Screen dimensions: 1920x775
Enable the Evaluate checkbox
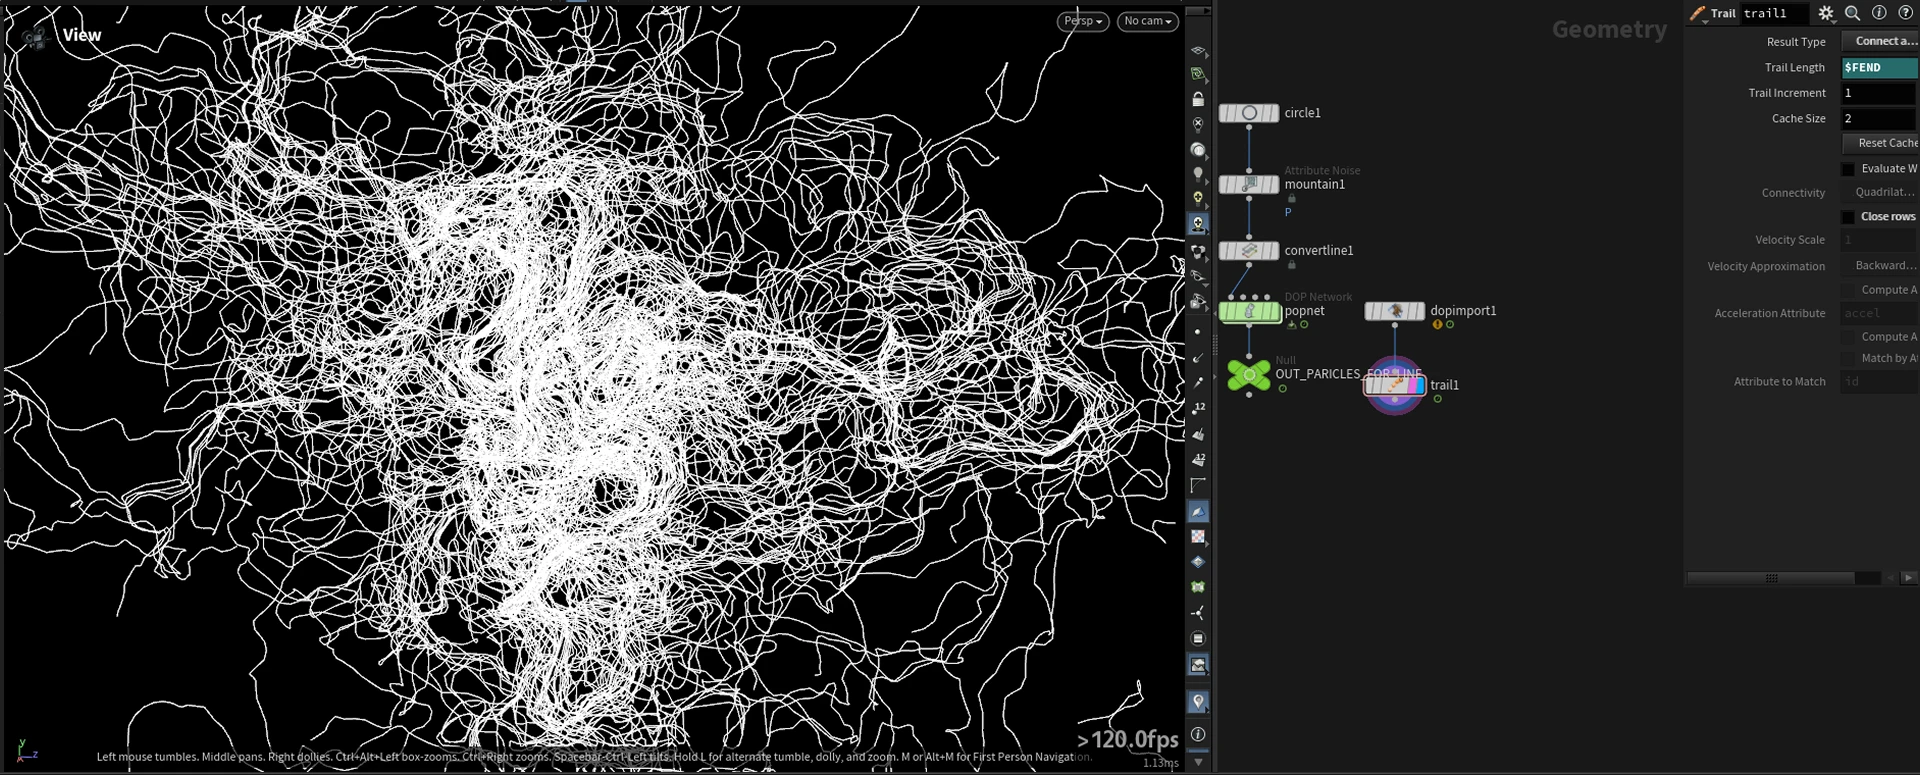pyautogui.click(x=1848, y=169)
